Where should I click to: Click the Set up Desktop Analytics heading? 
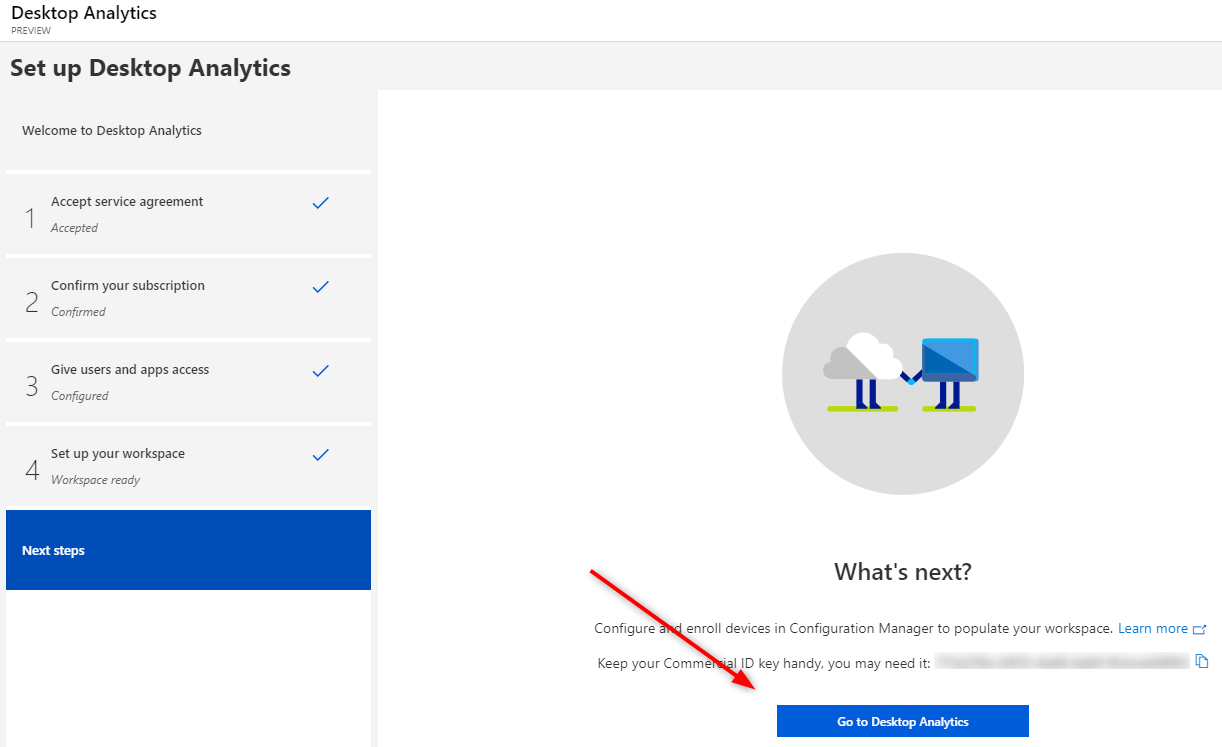(150, 68)
